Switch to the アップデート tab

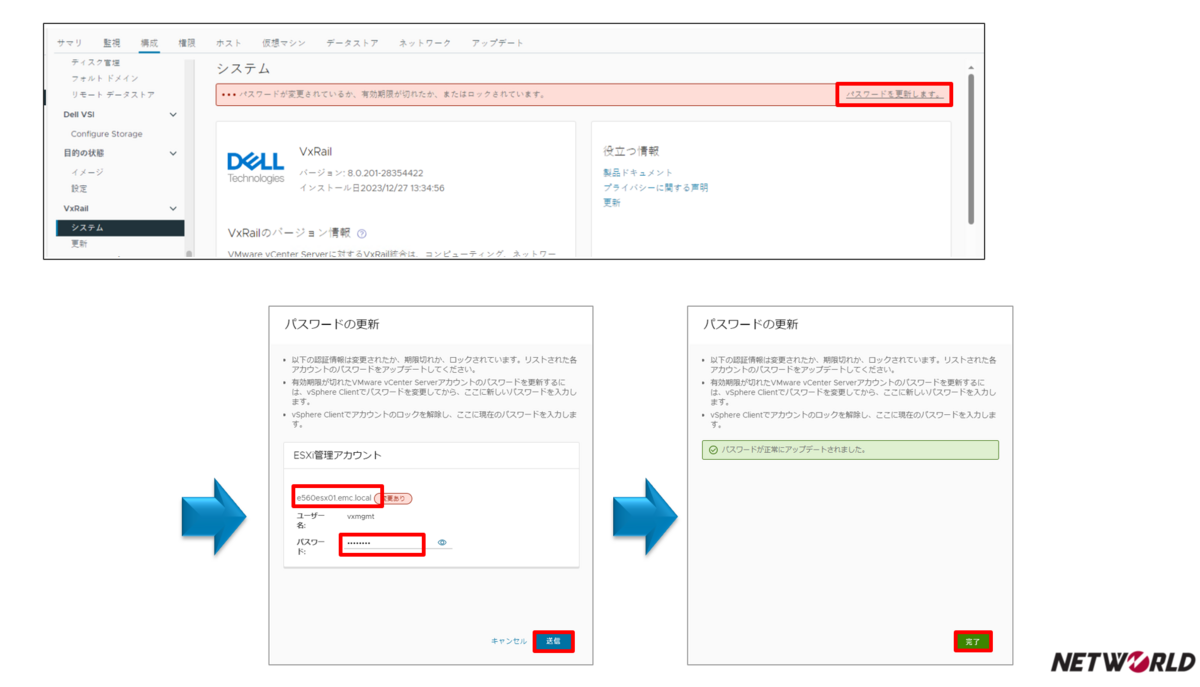coord(497,43)
